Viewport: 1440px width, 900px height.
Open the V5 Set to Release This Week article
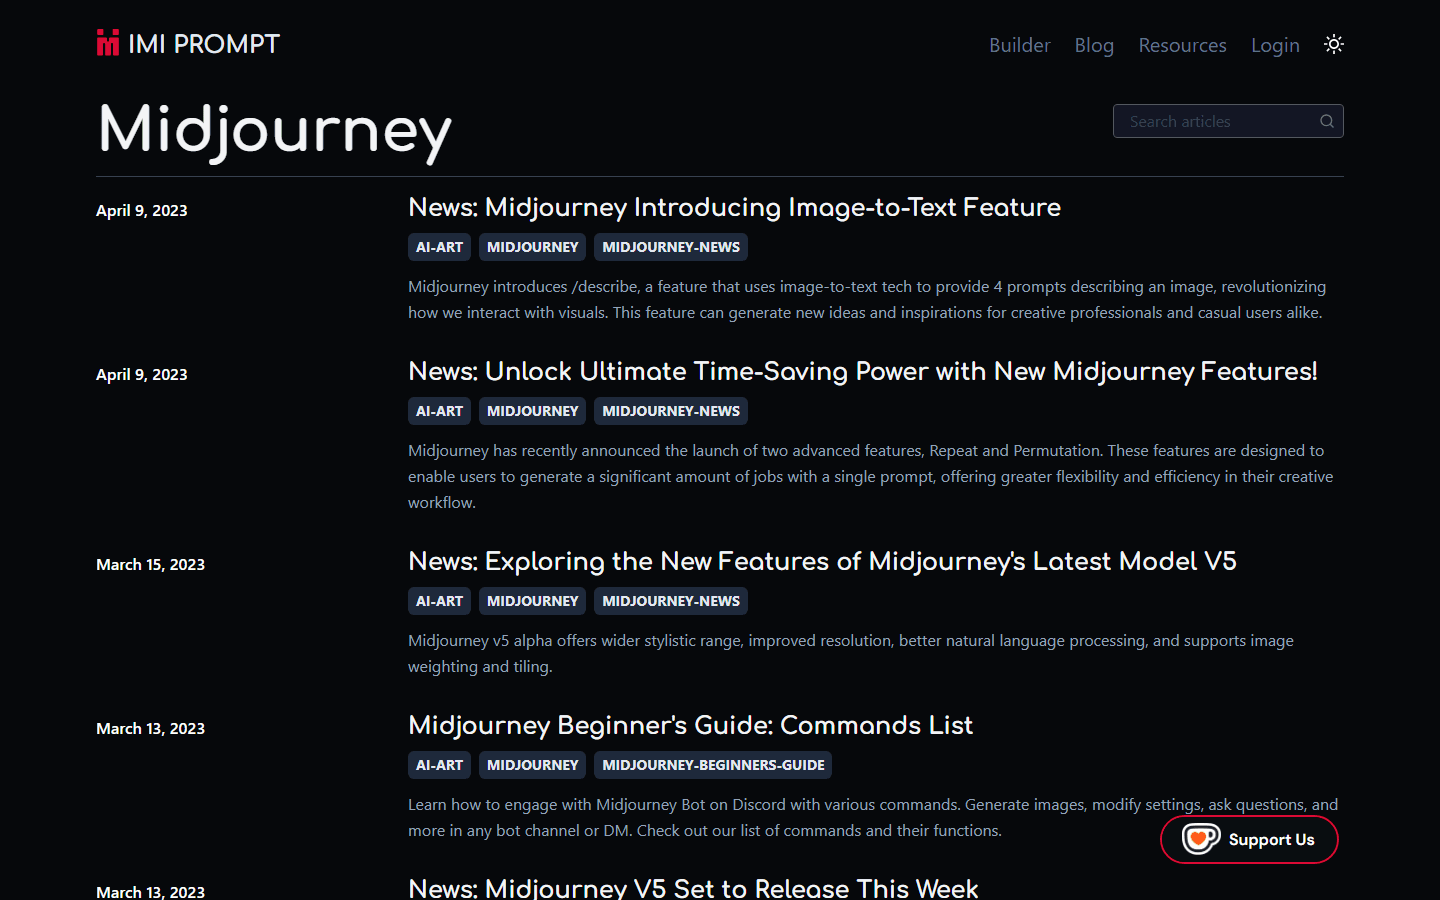click(693, 888)
